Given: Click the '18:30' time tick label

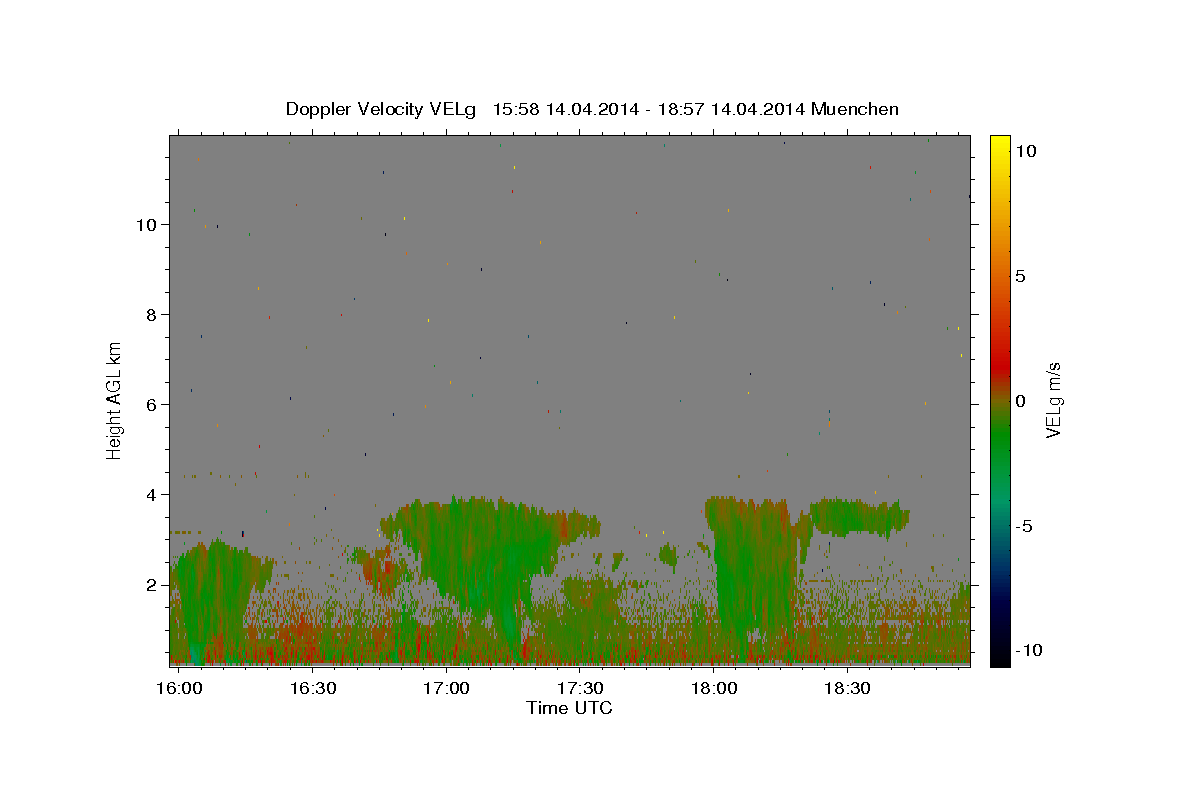Looking at the screenshot, I should pos(846,689).
